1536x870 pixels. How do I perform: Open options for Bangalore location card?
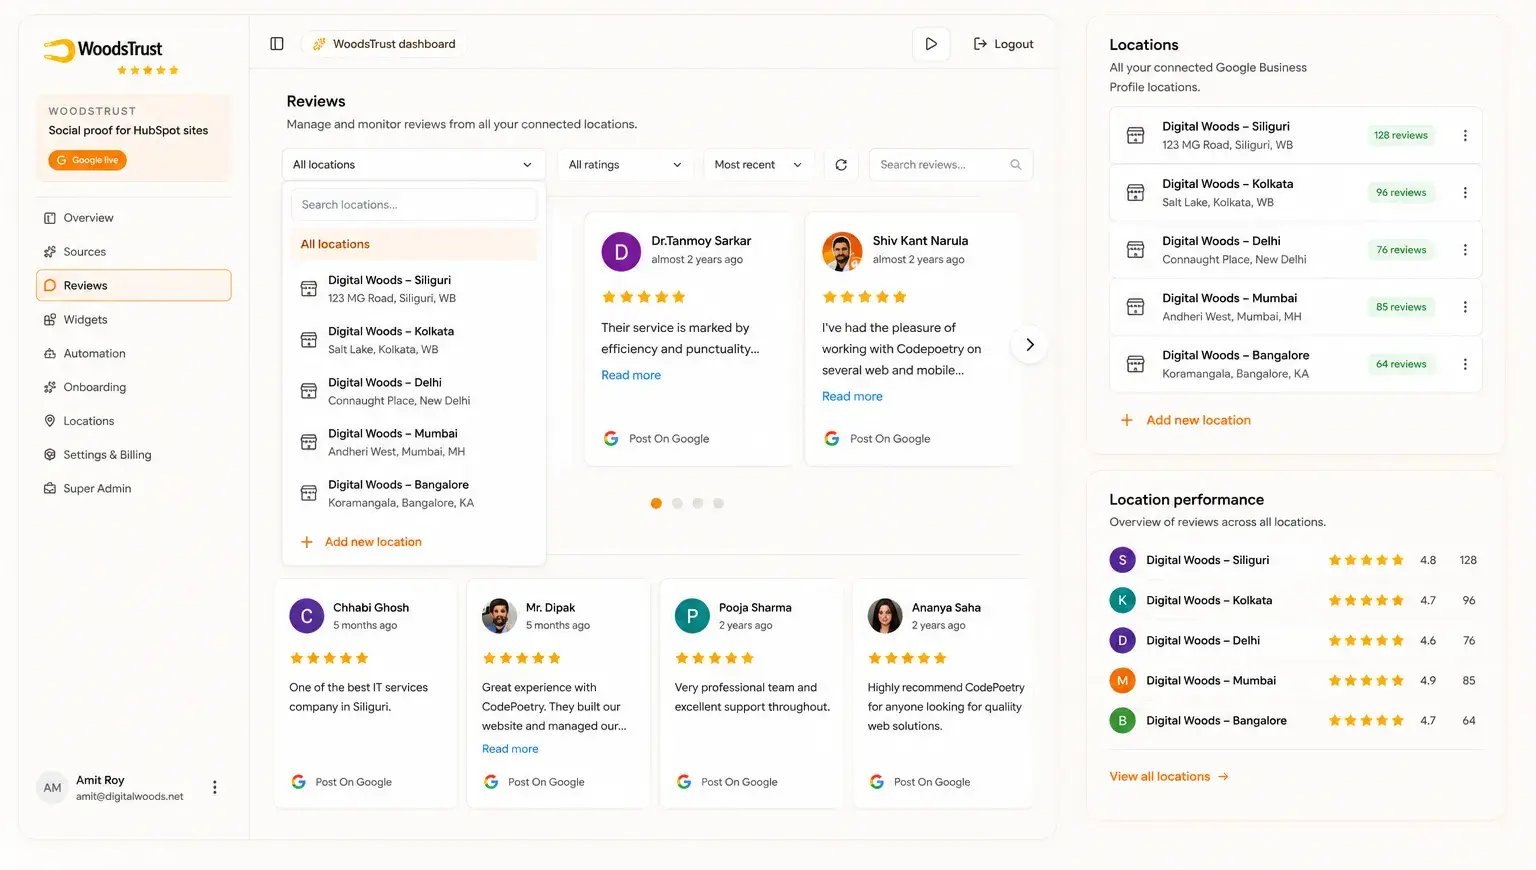1465,364
